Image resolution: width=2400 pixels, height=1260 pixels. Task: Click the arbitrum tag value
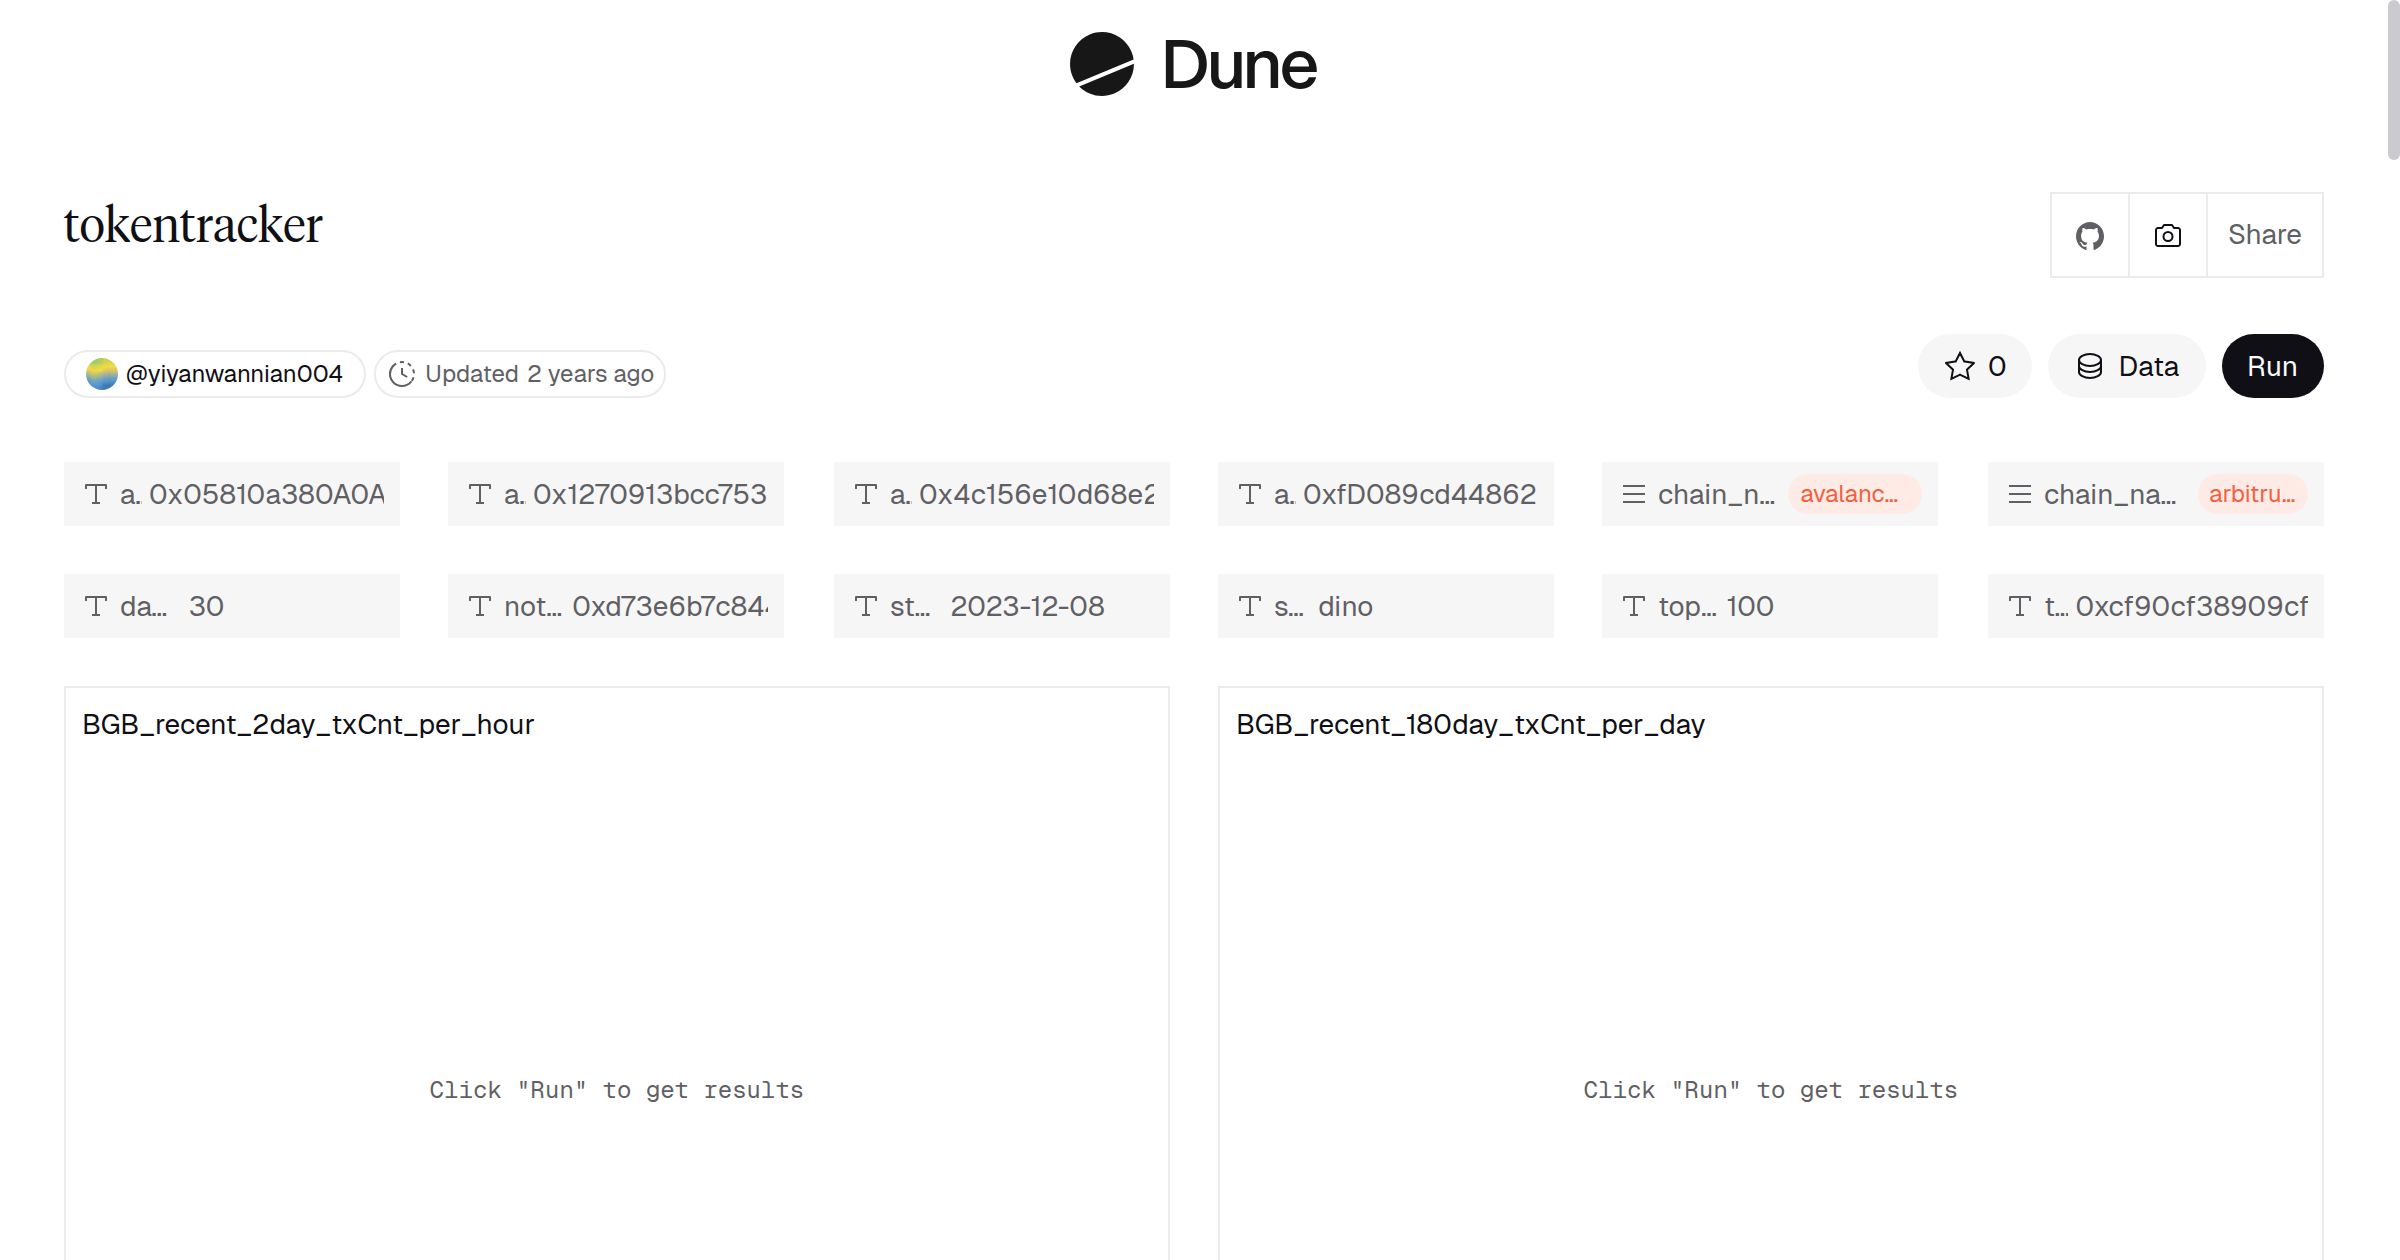coord(2251,494)
